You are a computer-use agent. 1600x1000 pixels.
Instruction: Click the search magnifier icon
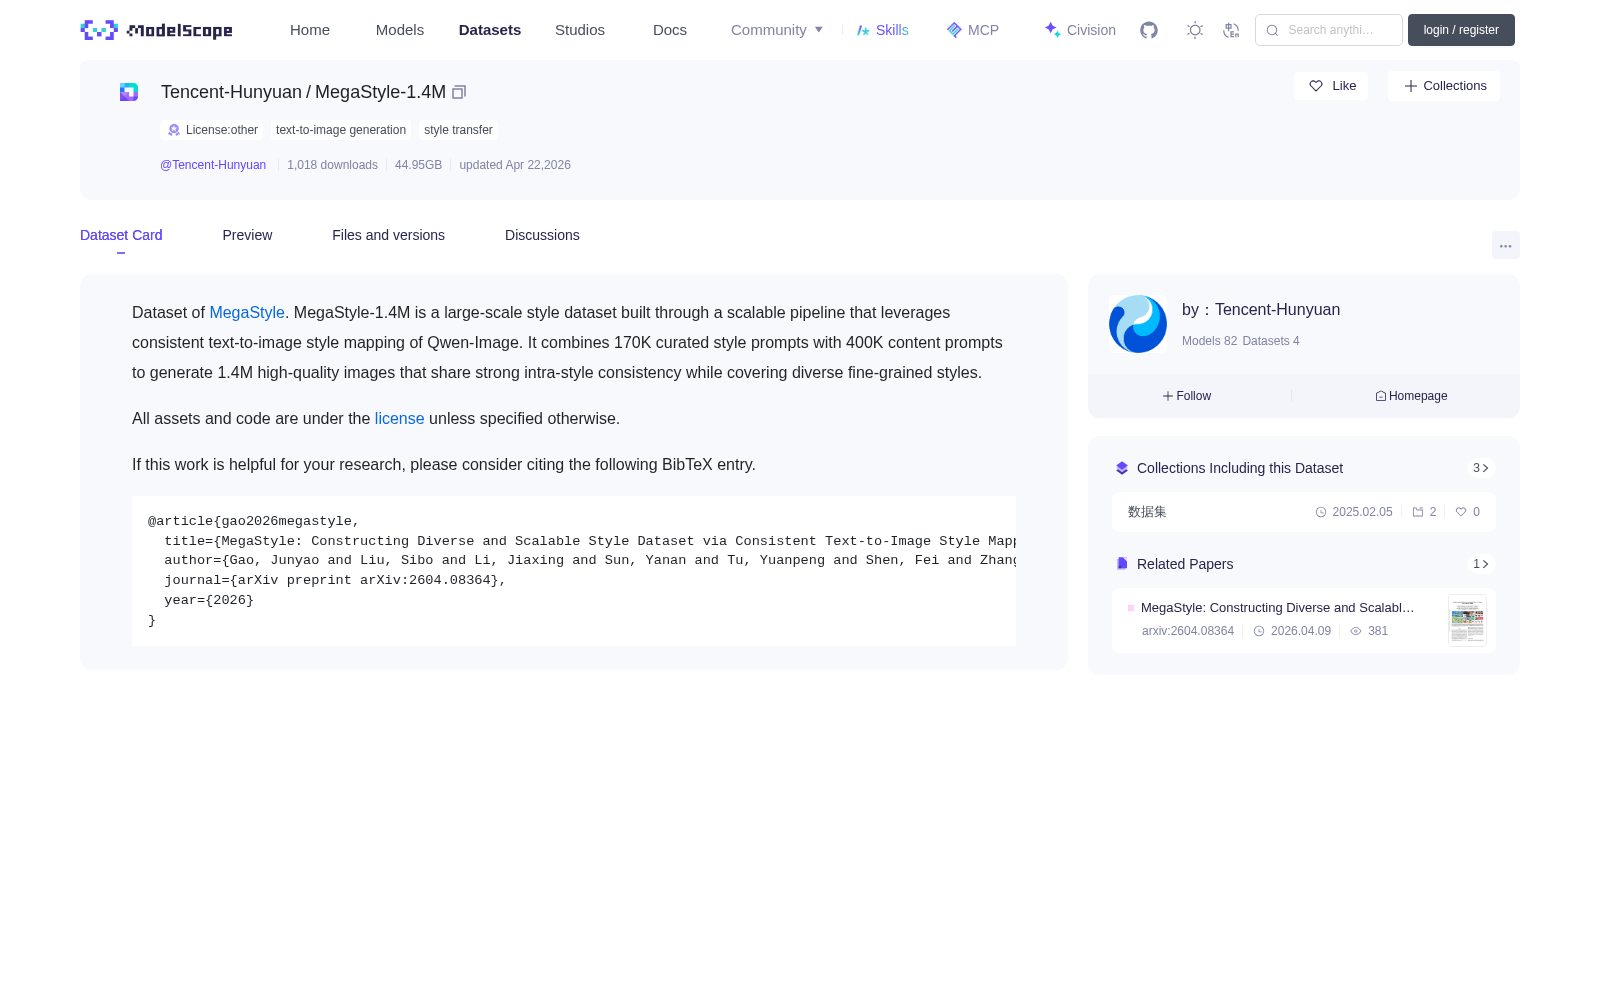tap(1272, 30)
